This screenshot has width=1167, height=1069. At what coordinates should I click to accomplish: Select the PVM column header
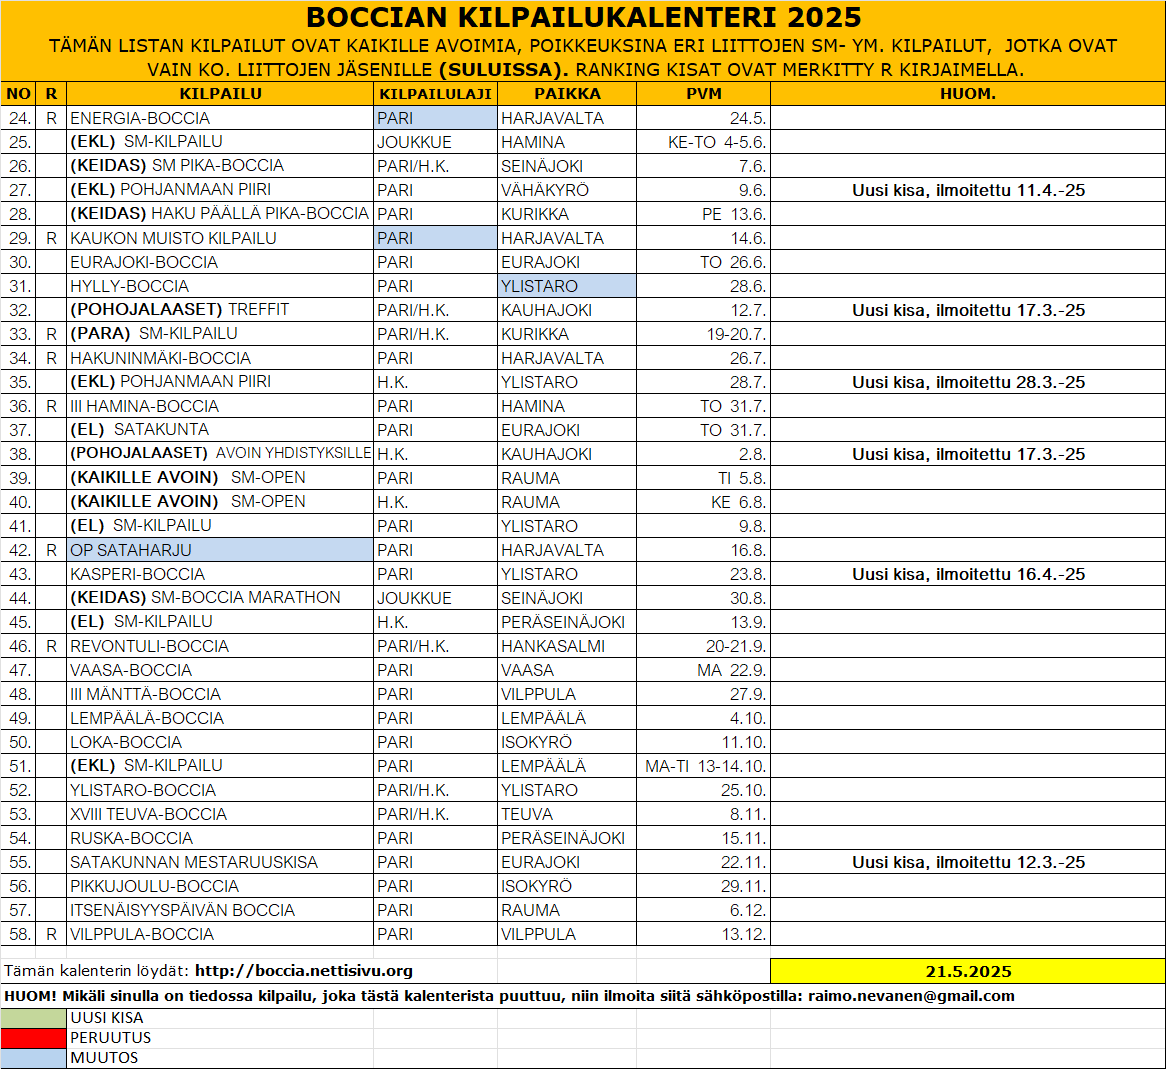(x=703, y=94)
